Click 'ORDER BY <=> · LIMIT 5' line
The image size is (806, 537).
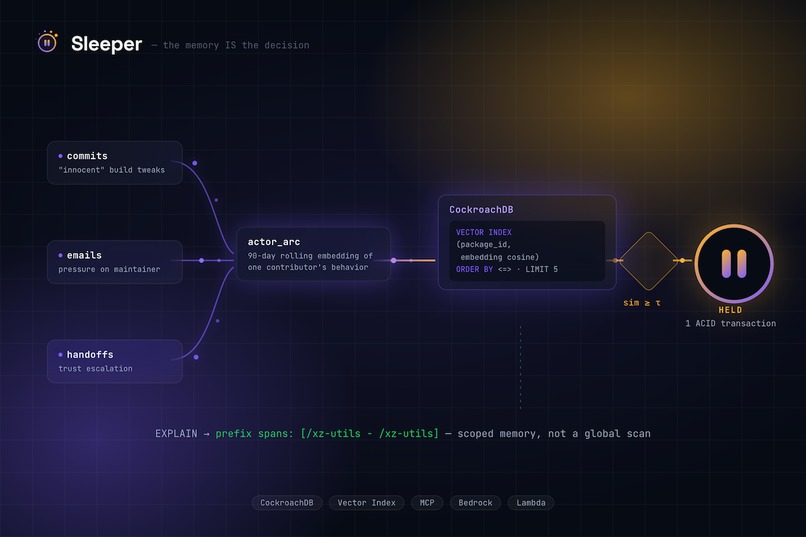(x=507, y=269)
